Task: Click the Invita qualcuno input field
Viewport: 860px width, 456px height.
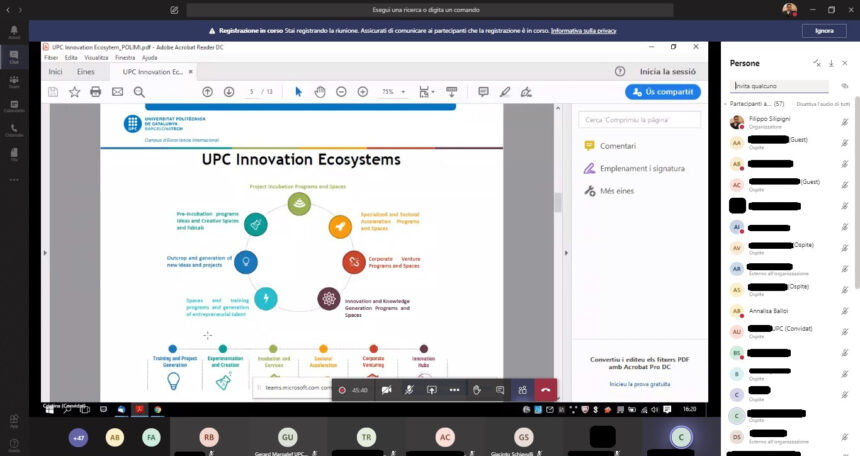Action: tap(780, 86)
